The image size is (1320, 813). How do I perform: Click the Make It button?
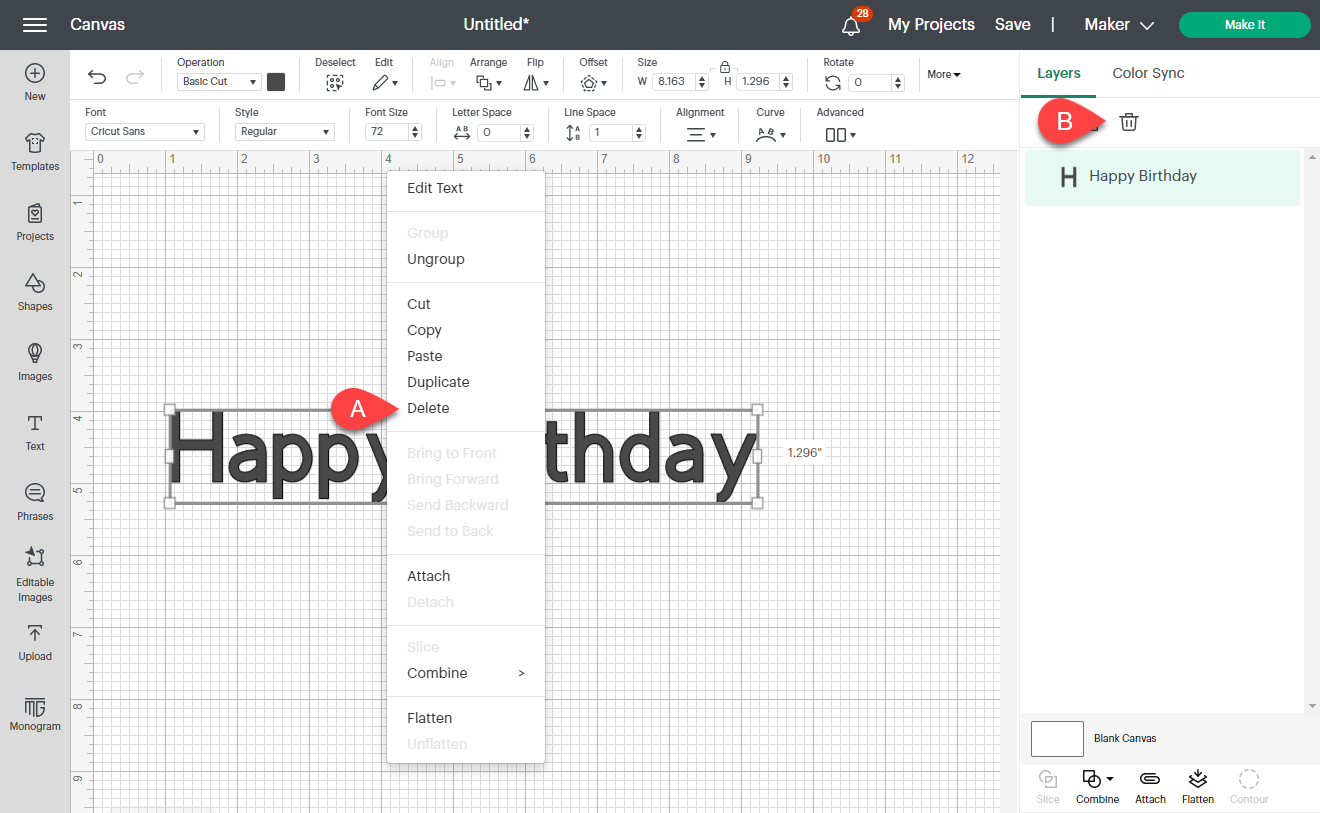tap(1244, 24)
